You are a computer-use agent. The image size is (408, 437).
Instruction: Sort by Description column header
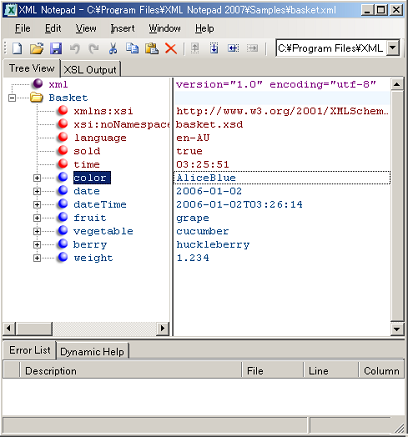click(x=130, y=371)
